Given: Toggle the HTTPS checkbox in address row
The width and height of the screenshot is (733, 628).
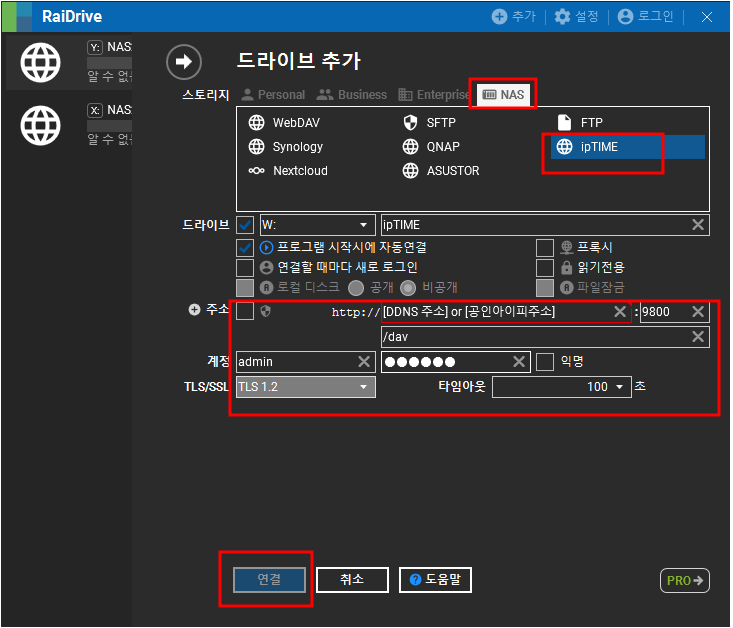Looking at the screenshot, I should [245, 311].
